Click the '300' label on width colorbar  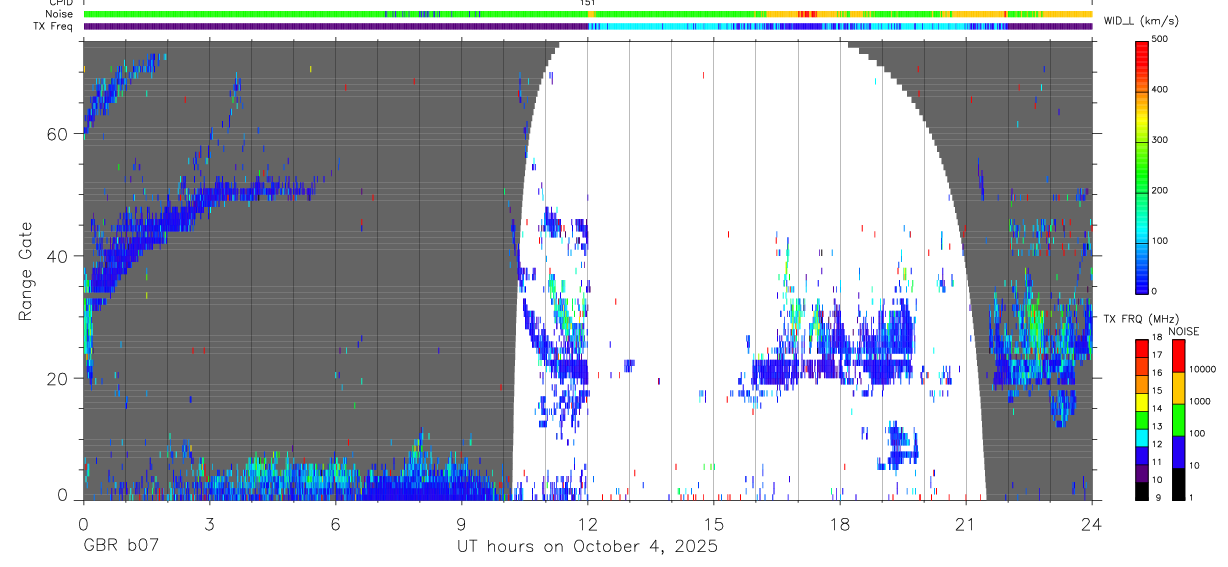(1160, 141)
